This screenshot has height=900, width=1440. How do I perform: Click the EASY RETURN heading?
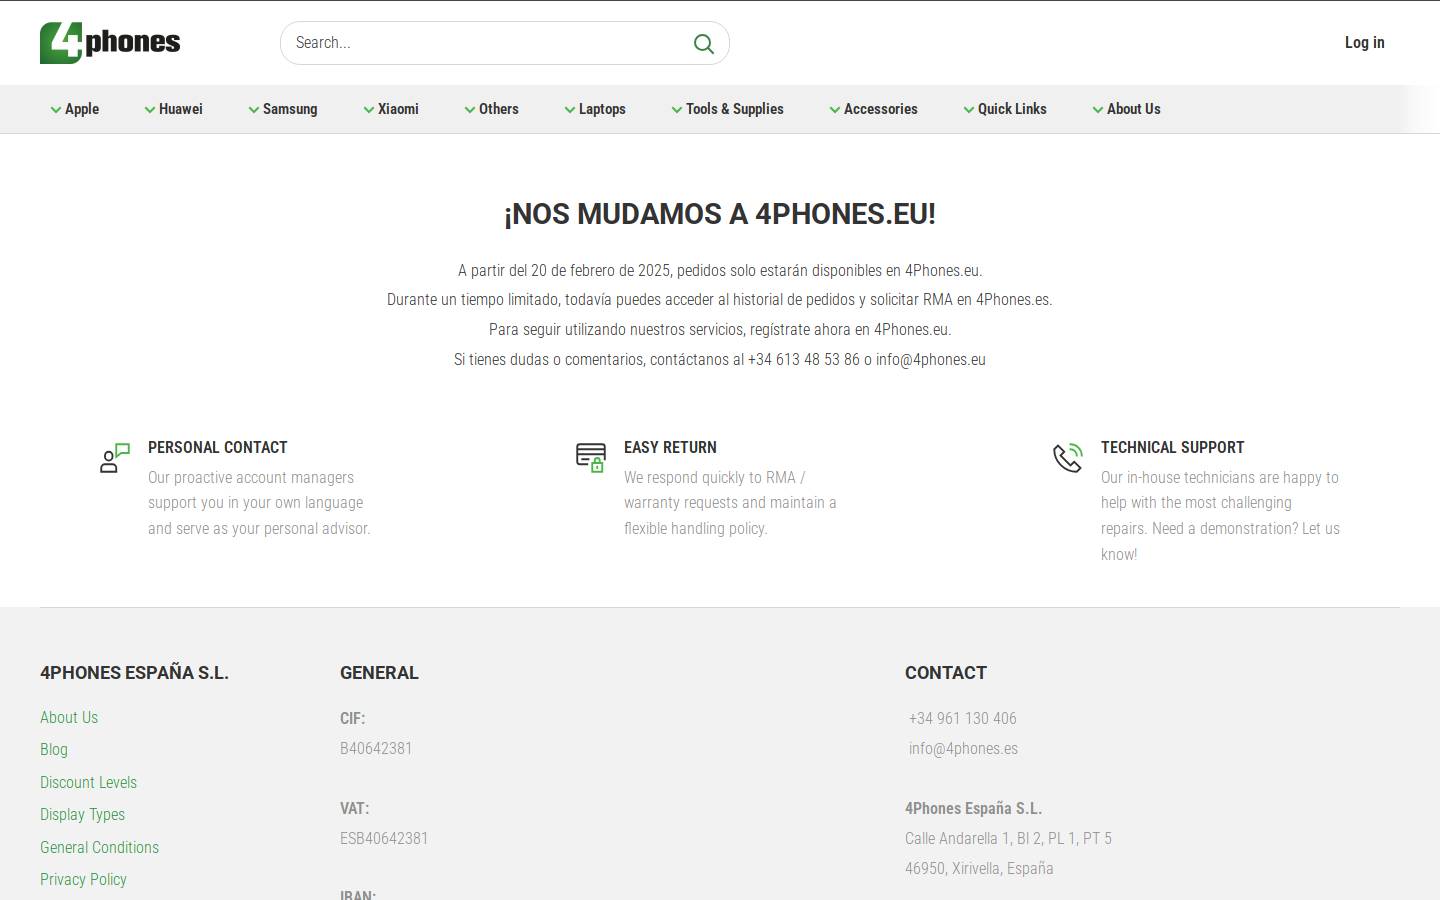click(670, 447)
